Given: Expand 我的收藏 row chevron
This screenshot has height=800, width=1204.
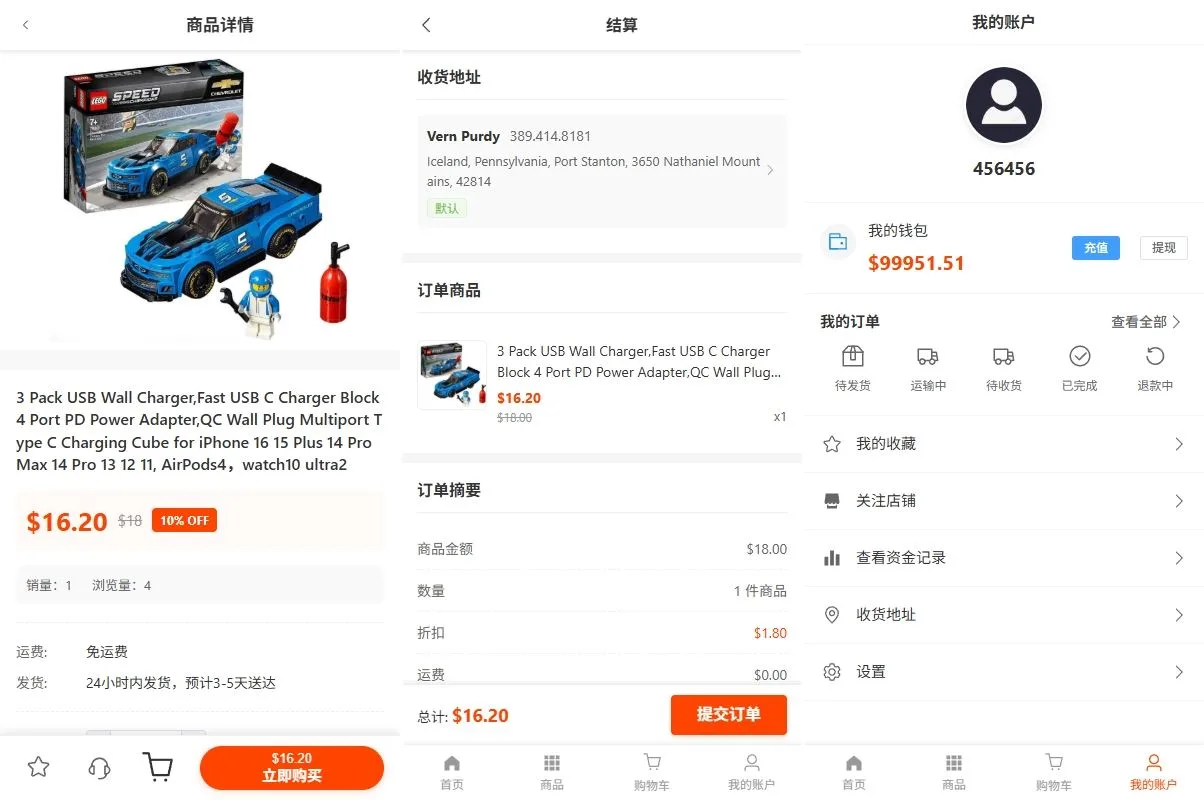Looking at the screenshot, I should click(1179, 444).
